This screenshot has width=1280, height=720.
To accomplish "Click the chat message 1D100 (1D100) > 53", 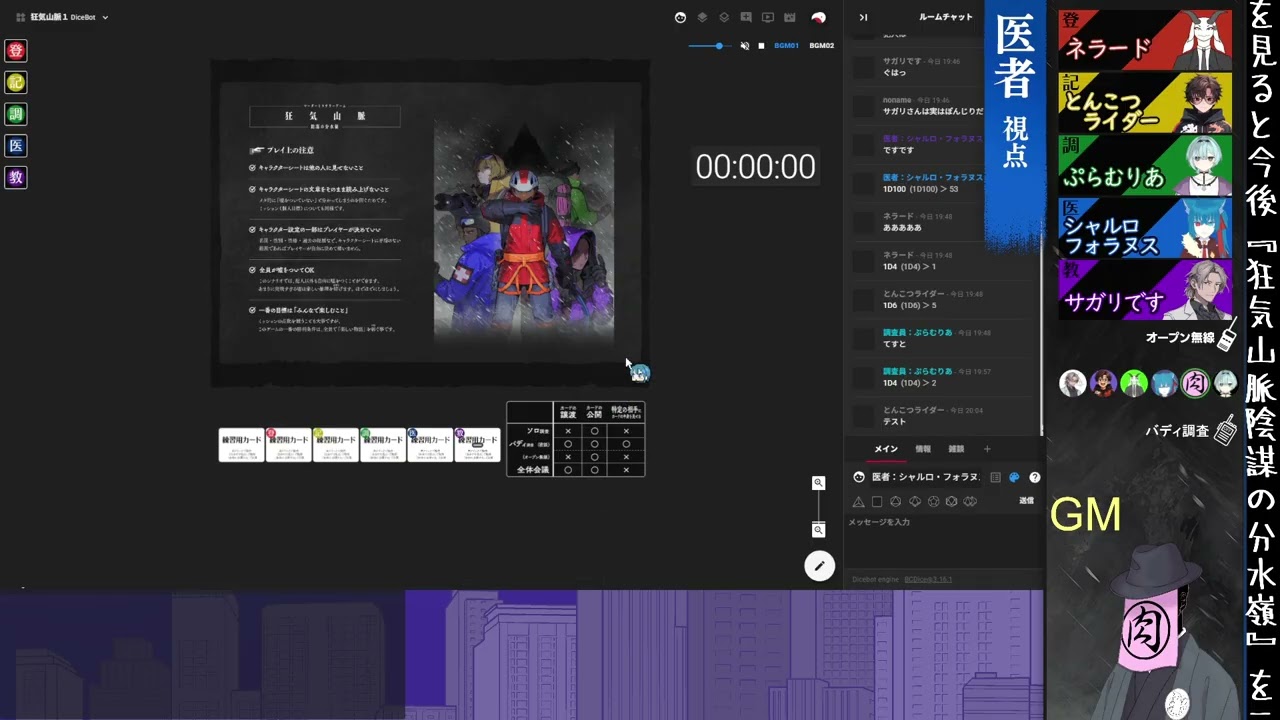I will [x=920, y=189].
